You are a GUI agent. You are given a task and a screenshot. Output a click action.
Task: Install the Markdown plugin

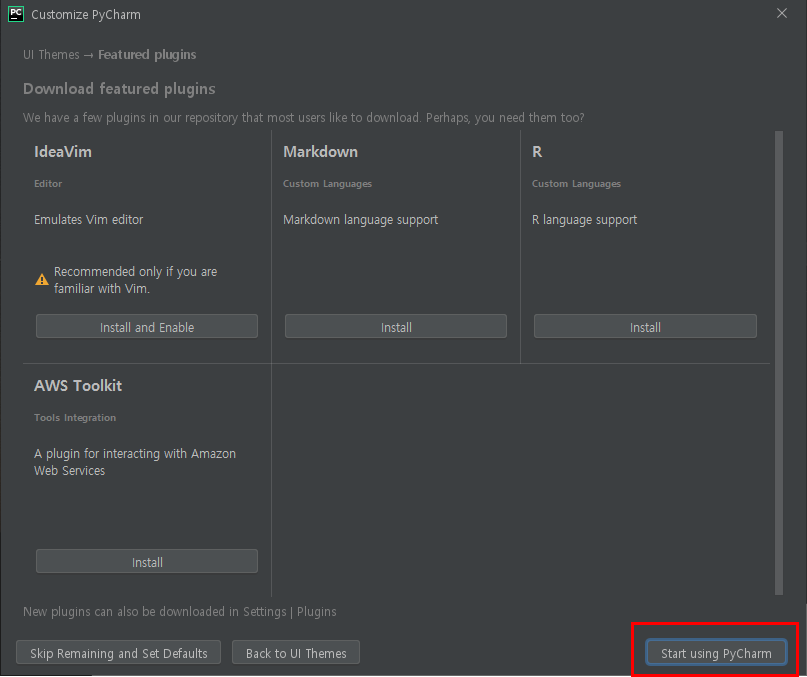[x=396, y=326]
